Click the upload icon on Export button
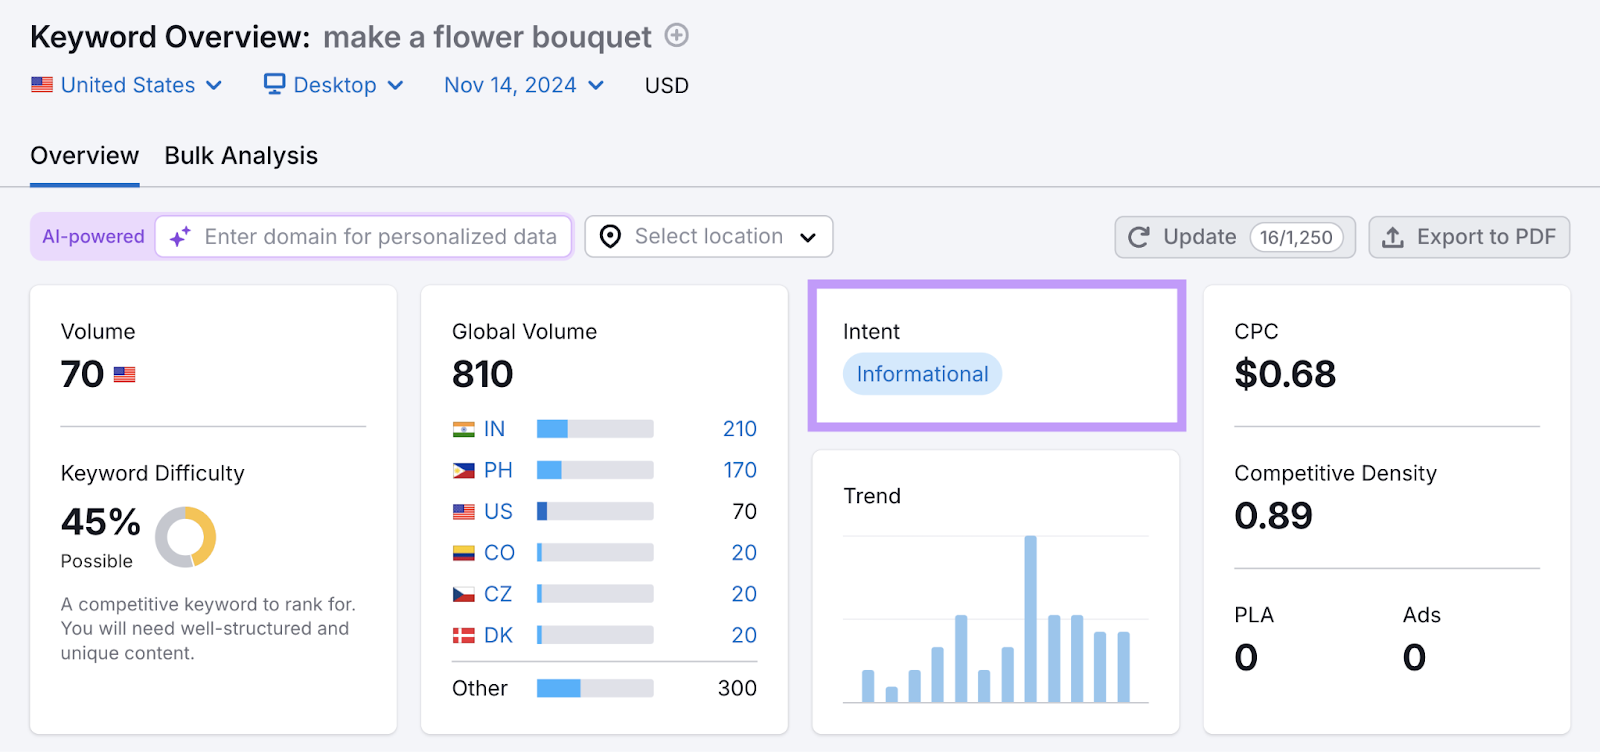The width and height of the screenshot is (1600, 752). [1392, 237]
